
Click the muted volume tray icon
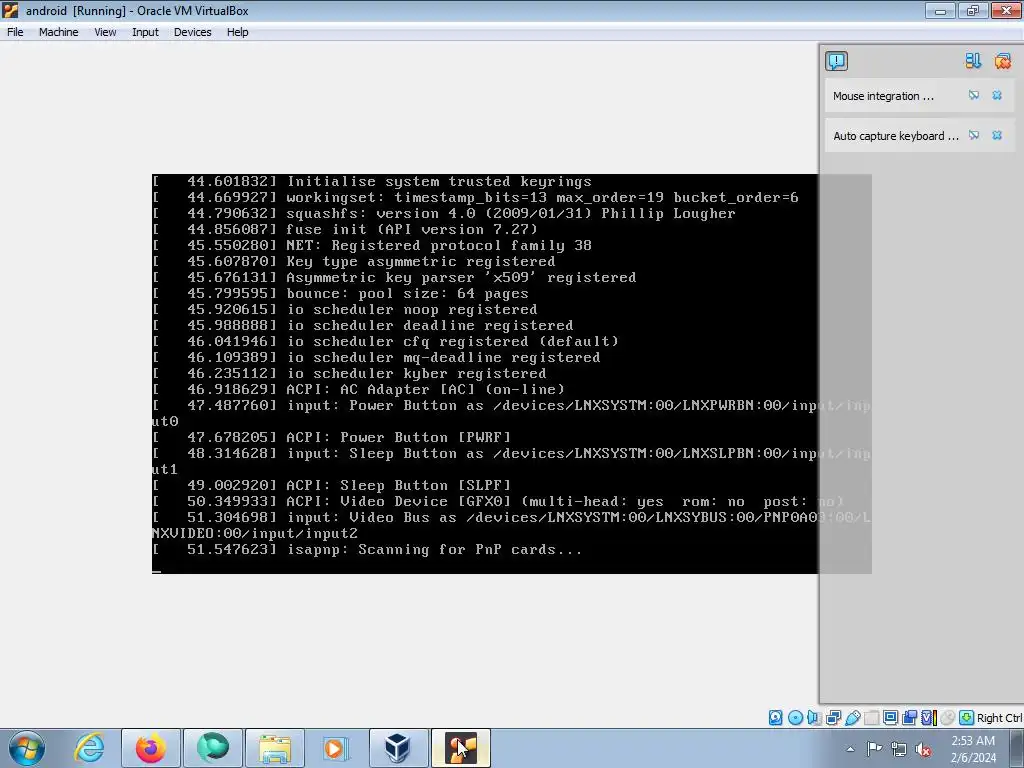click(x=923, y=749)
